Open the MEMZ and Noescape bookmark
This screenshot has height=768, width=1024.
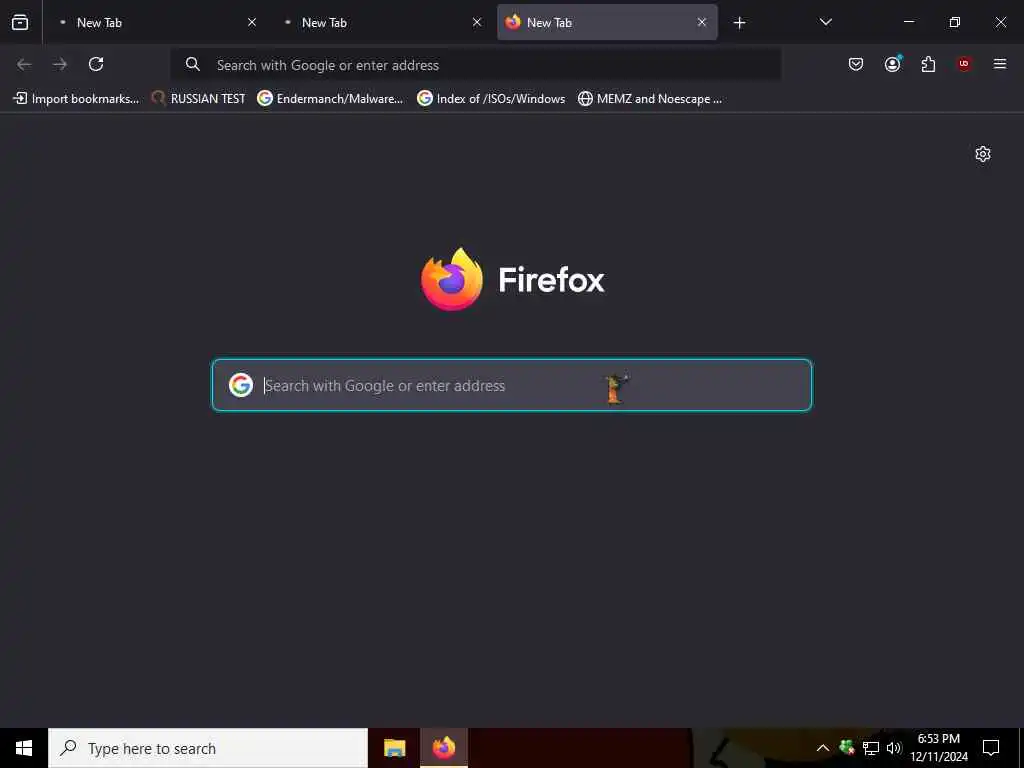[650, 99]
